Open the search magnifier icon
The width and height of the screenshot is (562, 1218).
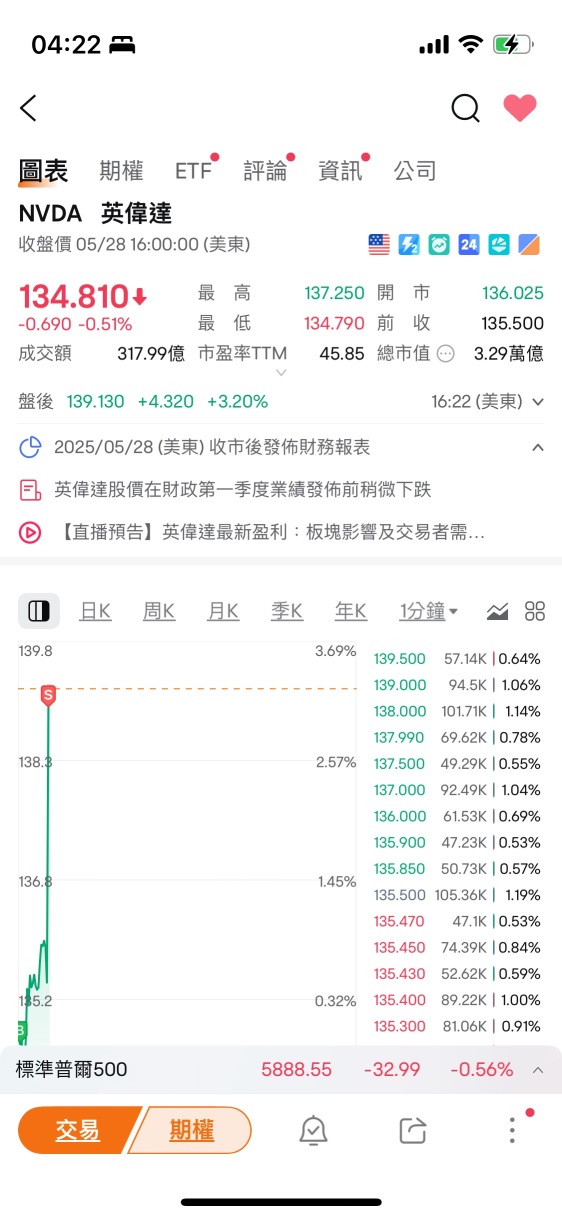coord(465,108)
